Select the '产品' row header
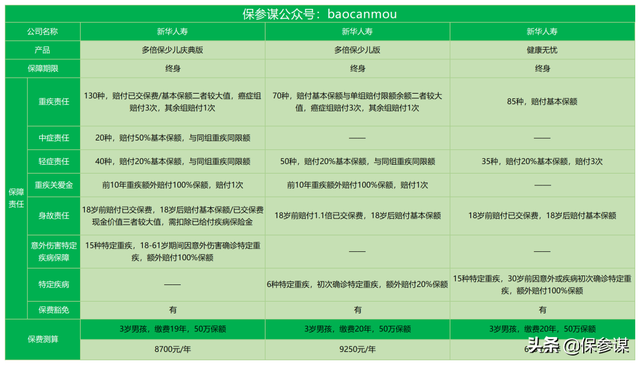This screenshot has height=365, width=640. [42, 50]
